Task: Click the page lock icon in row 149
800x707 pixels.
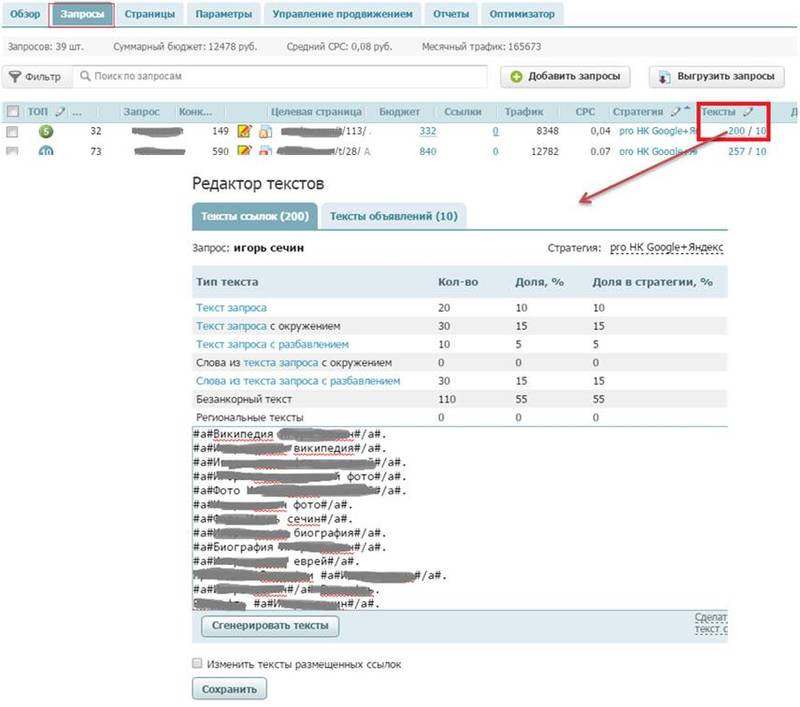Action: [265, 131]
